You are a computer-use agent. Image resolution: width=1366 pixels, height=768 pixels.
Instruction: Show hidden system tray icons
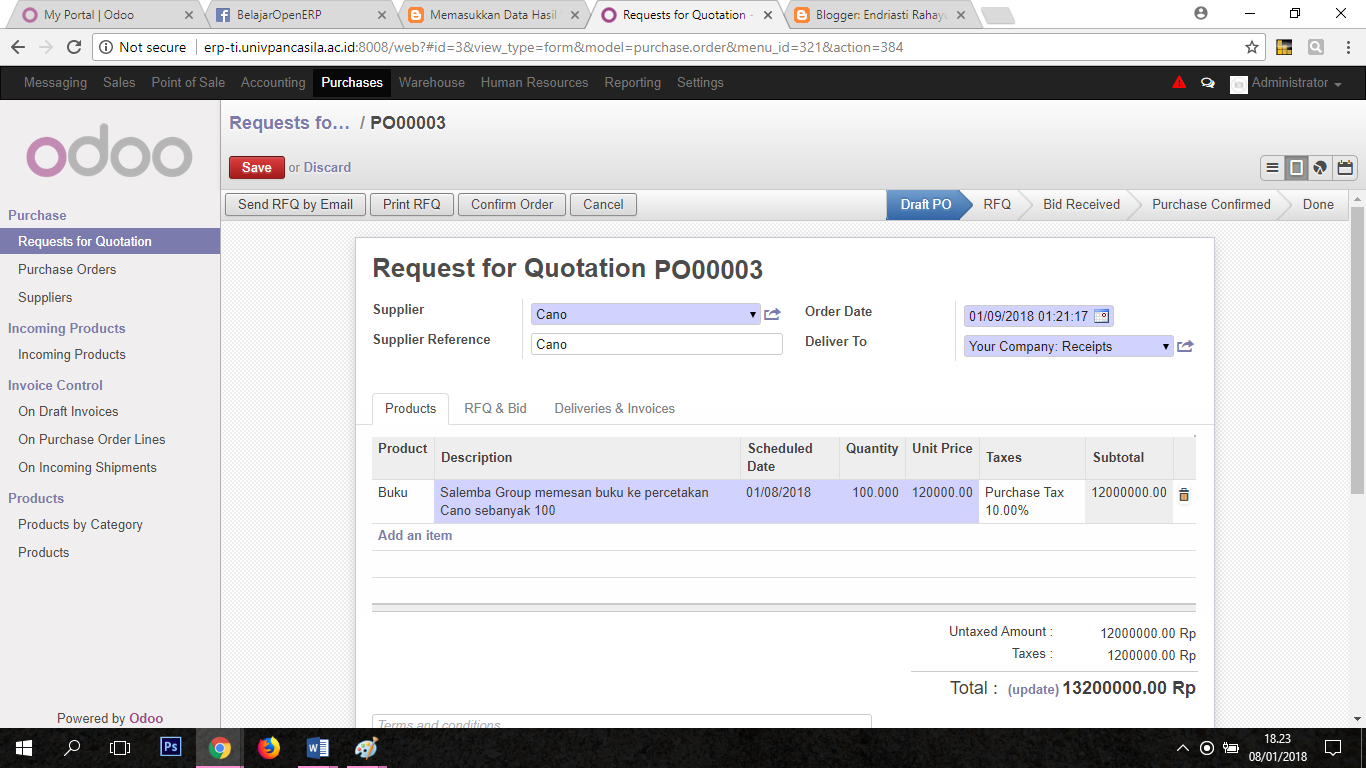[x=1183, y=748]
